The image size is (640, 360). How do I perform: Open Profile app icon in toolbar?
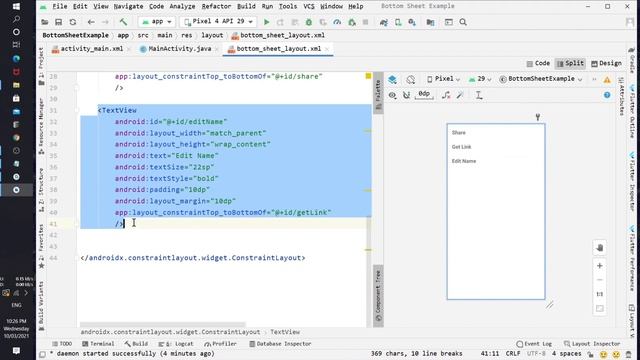[337, 22]
